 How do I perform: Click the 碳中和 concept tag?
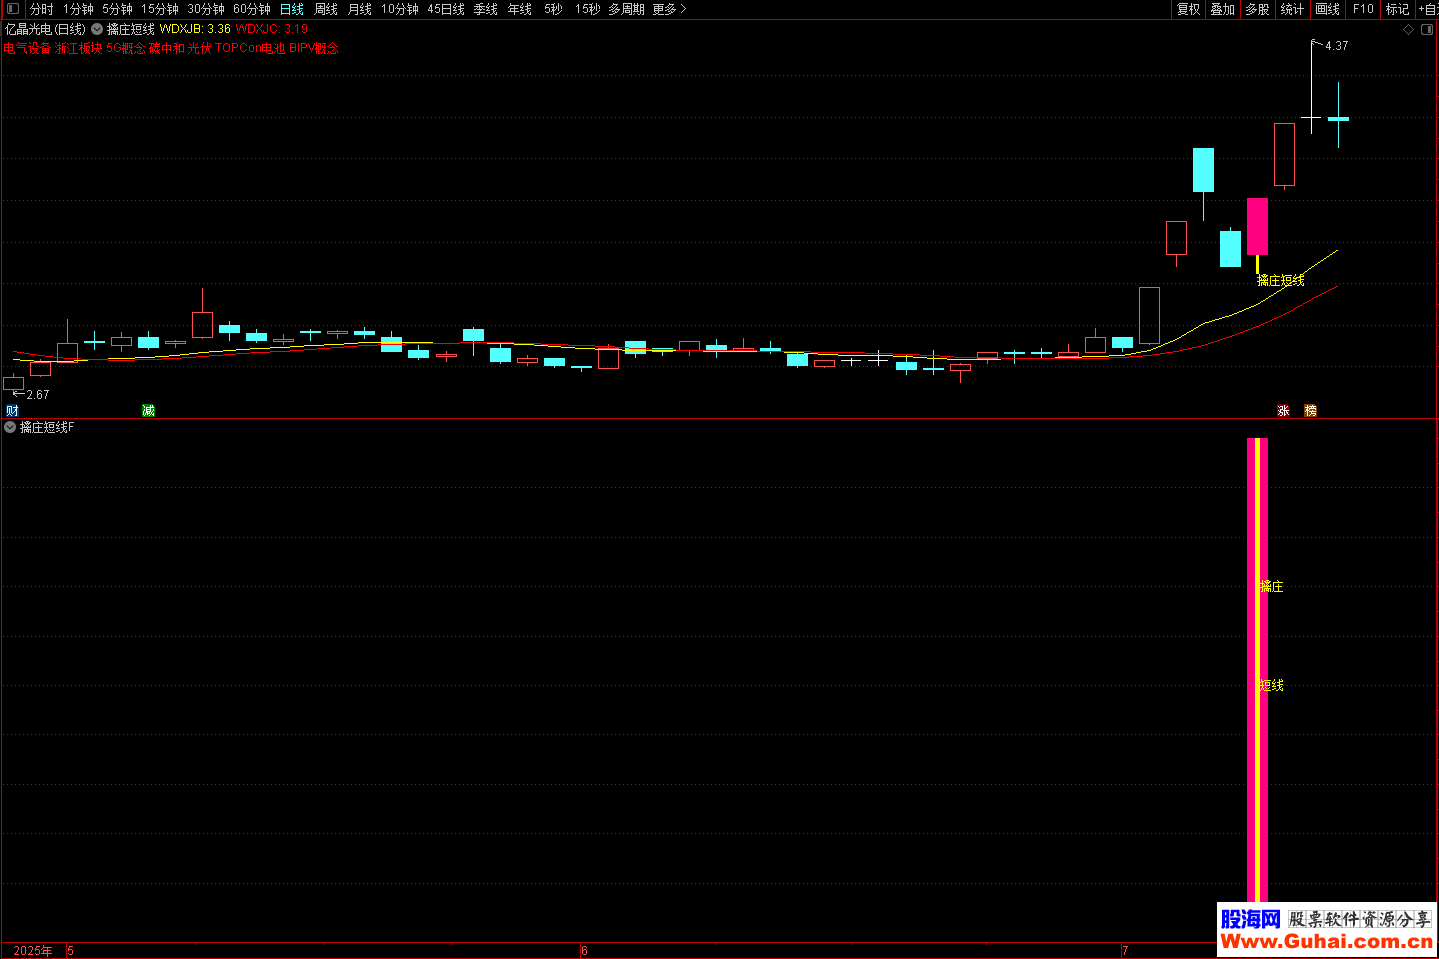tap(167, 48)
